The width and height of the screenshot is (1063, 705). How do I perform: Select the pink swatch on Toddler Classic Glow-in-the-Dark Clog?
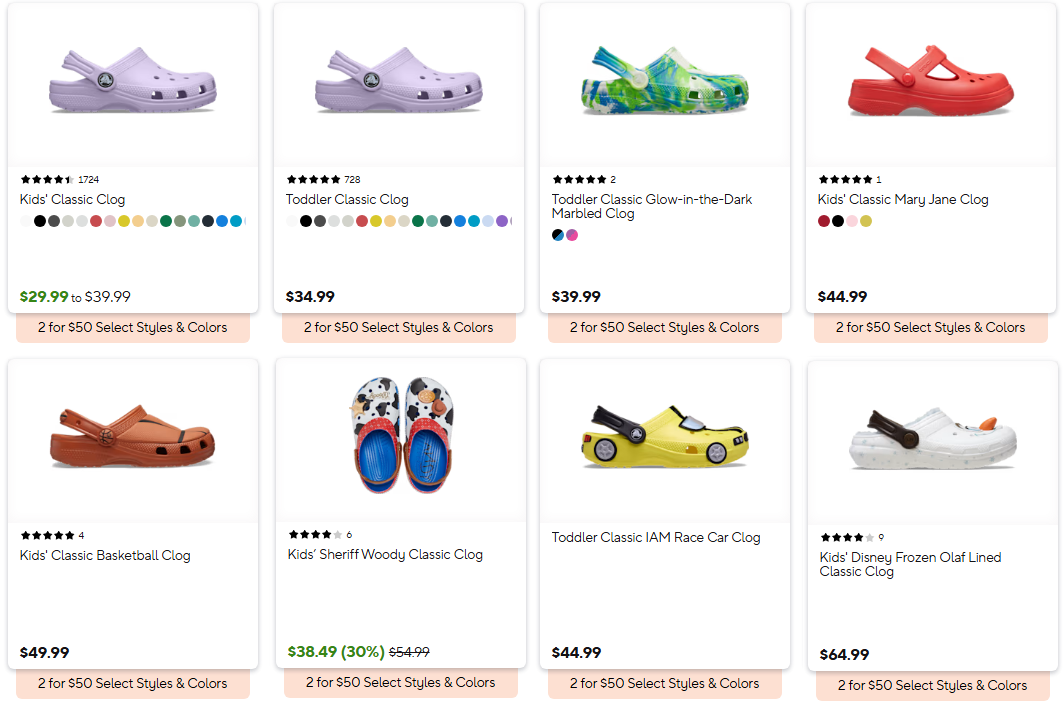pyautogui.click(x=571, y=234)
